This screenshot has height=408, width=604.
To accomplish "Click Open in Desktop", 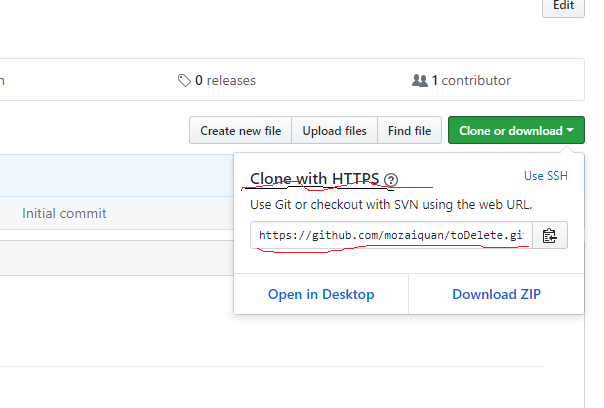I will 321,294.
